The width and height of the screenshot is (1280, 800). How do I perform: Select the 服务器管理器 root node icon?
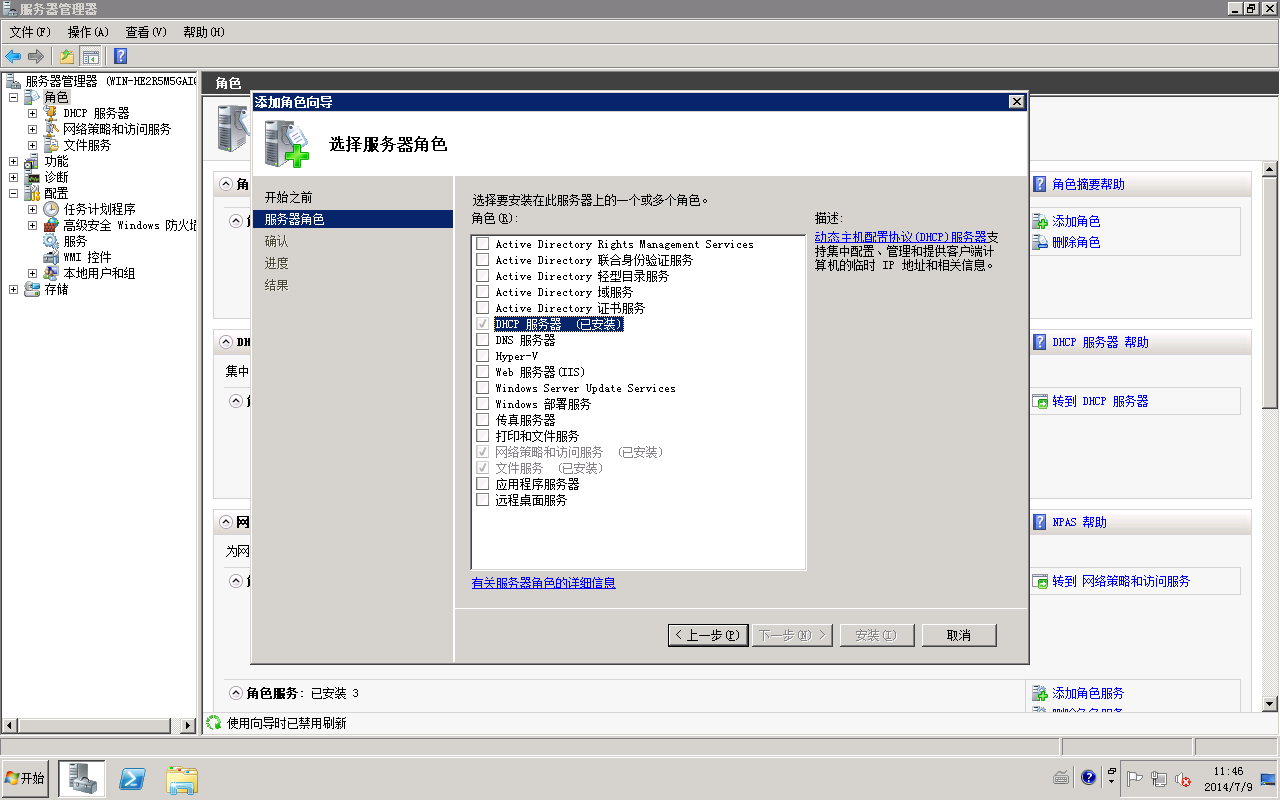coord(14,81)
